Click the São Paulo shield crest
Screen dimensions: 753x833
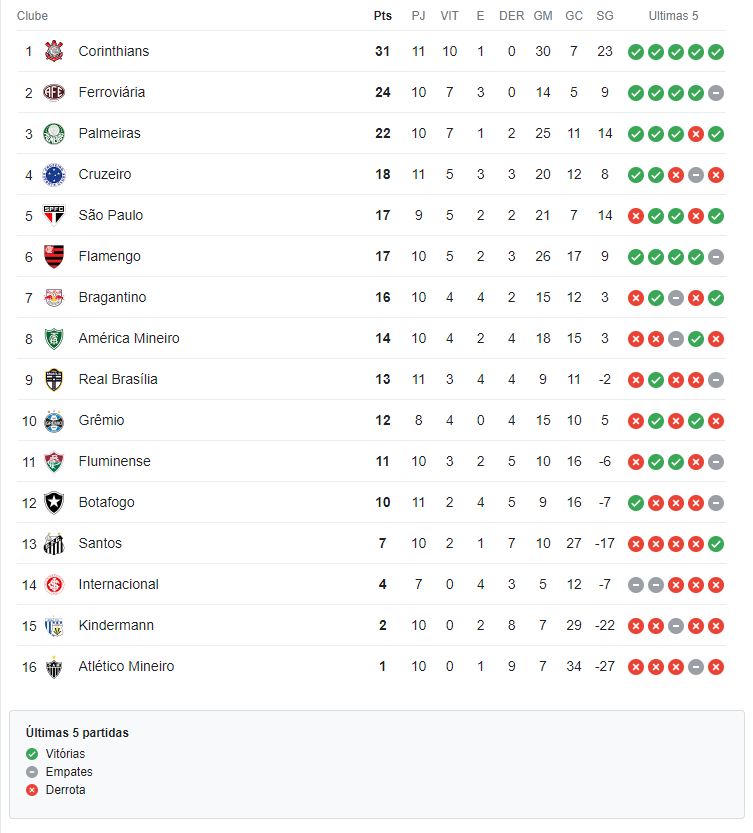click(54, 215)
